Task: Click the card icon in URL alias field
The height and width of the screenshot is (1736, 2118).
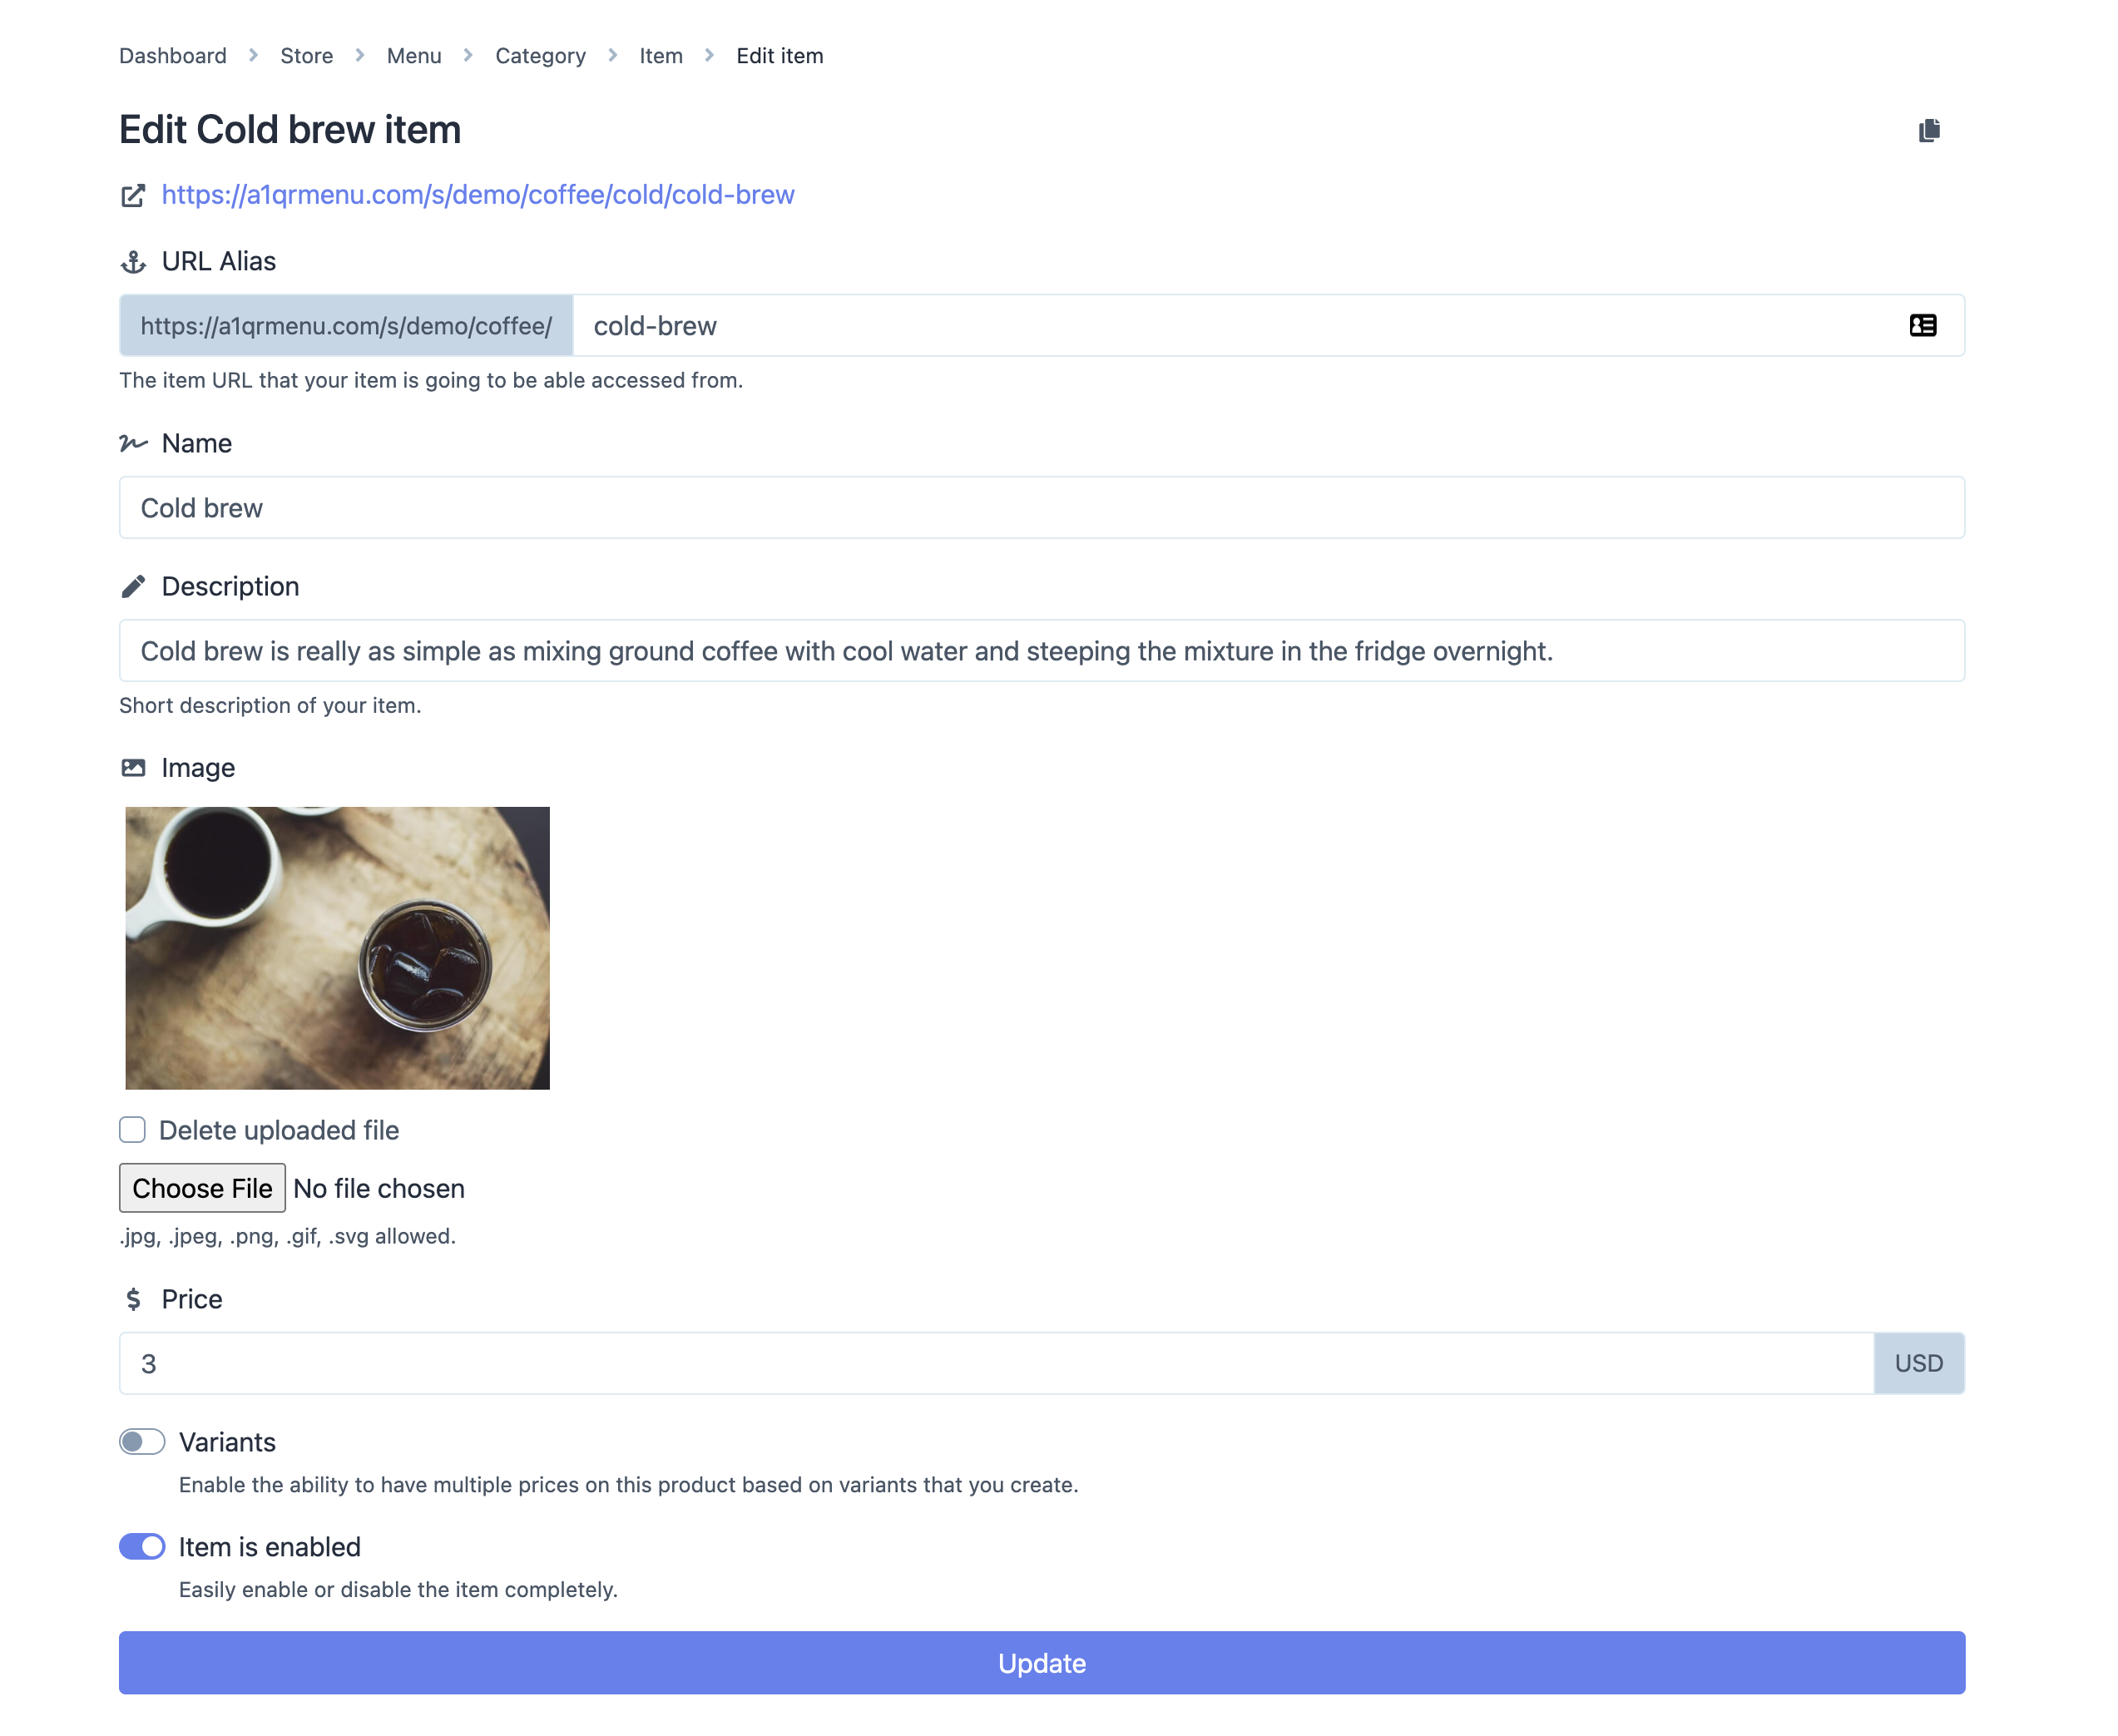Action: pyautogui.click(x=1922, y=326)
